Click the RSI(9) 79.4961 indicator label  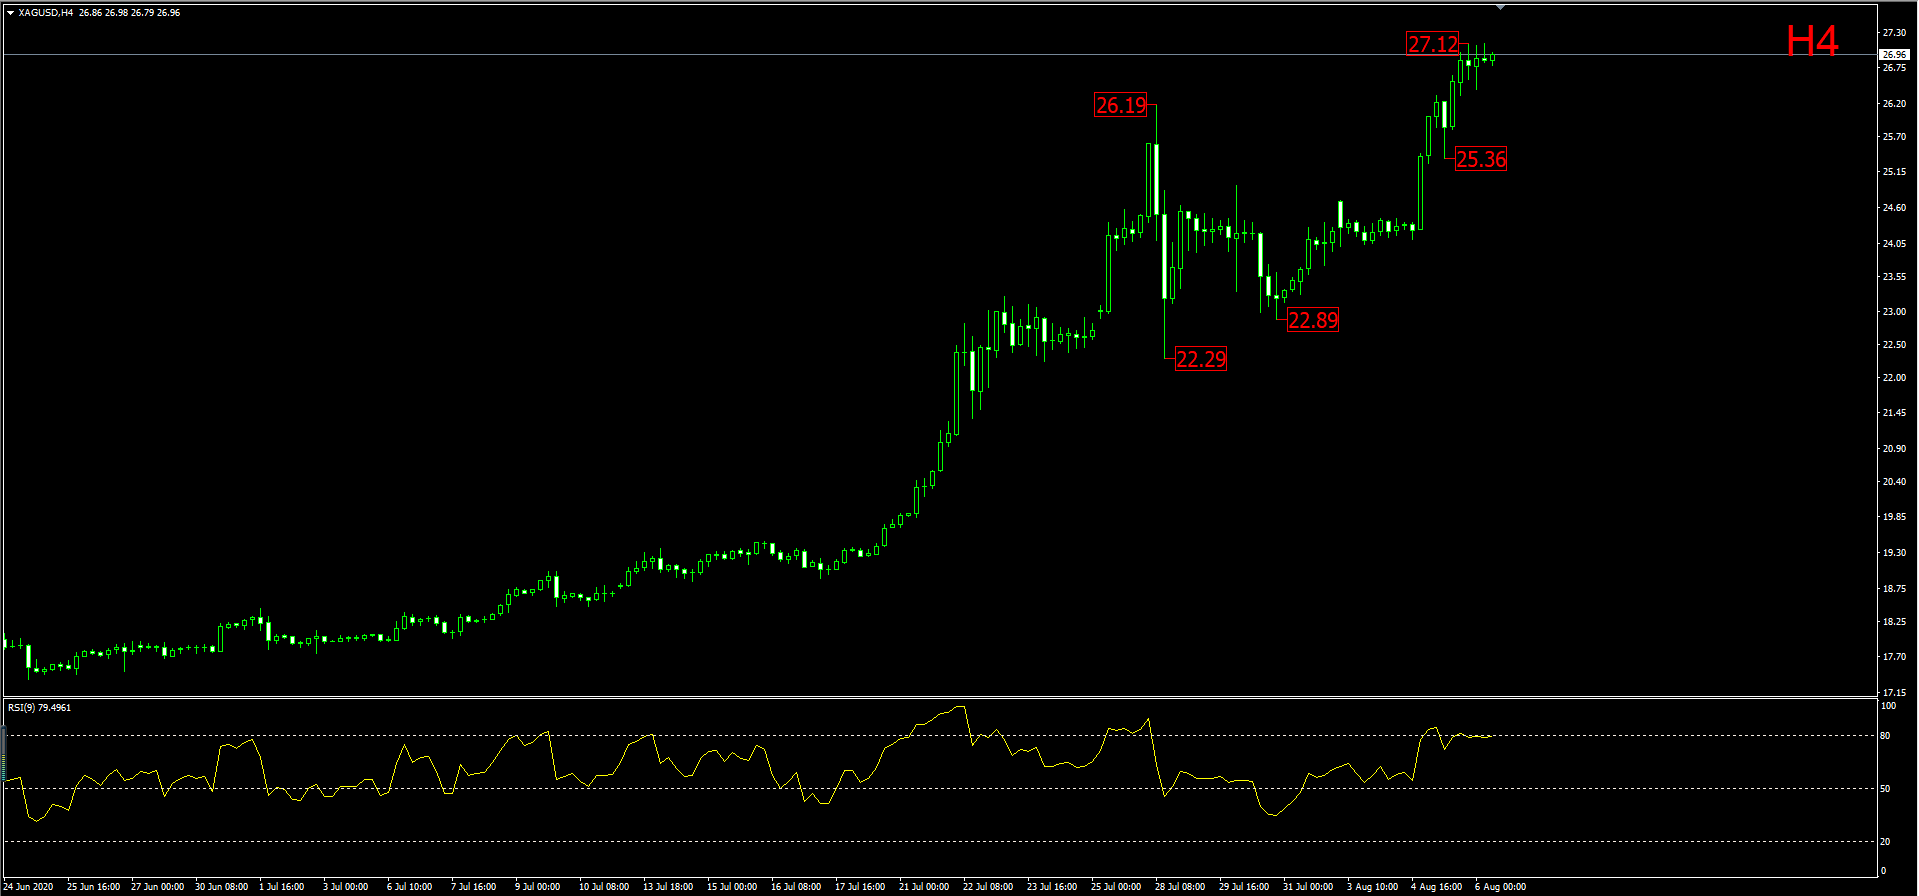coord(40,708)
